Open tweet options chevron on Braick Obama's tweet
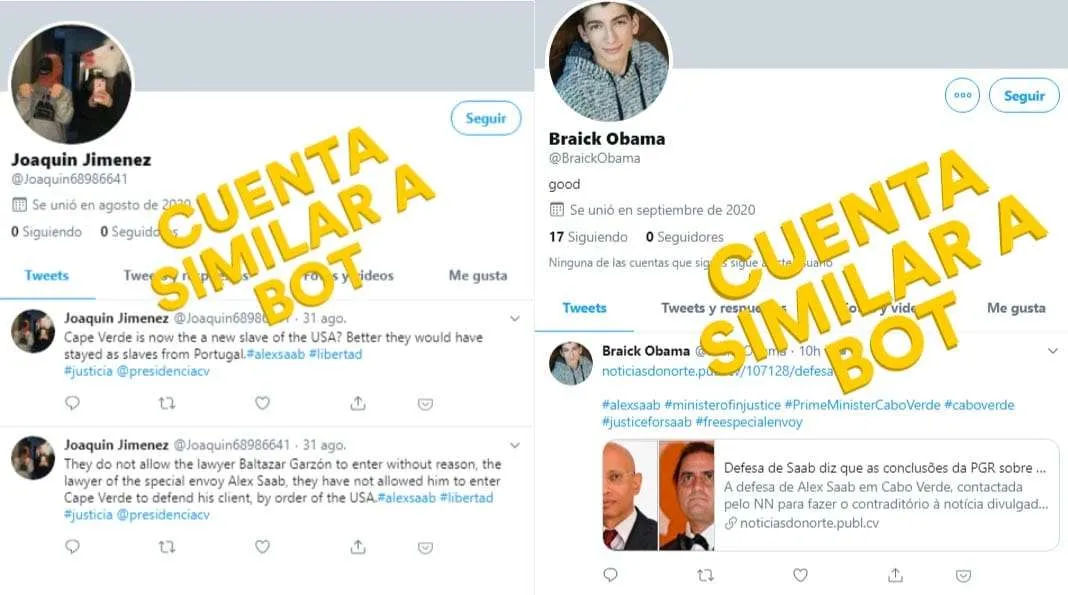The width and height of the screenshot is (1068, 595). click(1053, 351)
